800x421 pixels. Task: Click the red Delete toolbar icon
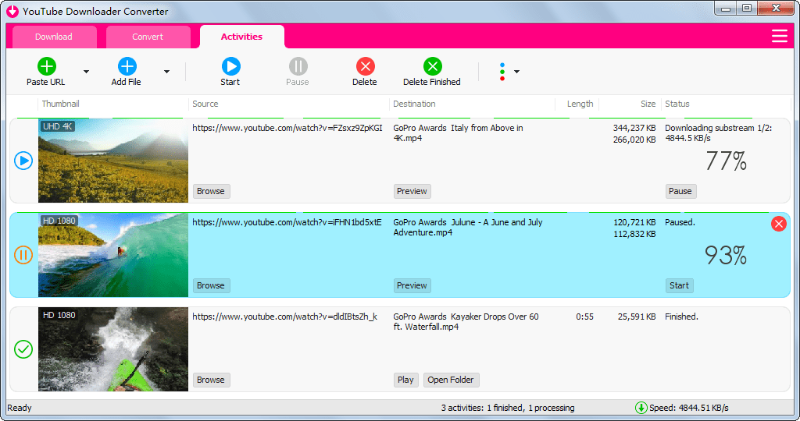pos(365,66)
